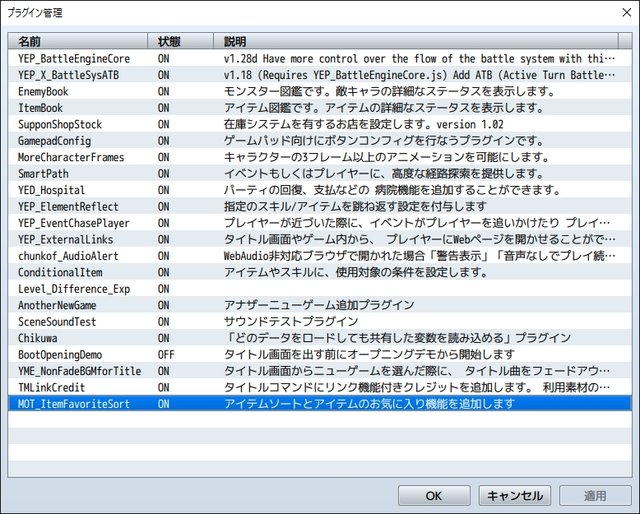640x514 pixels.
Task: Select the Level_Difference_Exp plugin row
Action: tap(320, 289)
